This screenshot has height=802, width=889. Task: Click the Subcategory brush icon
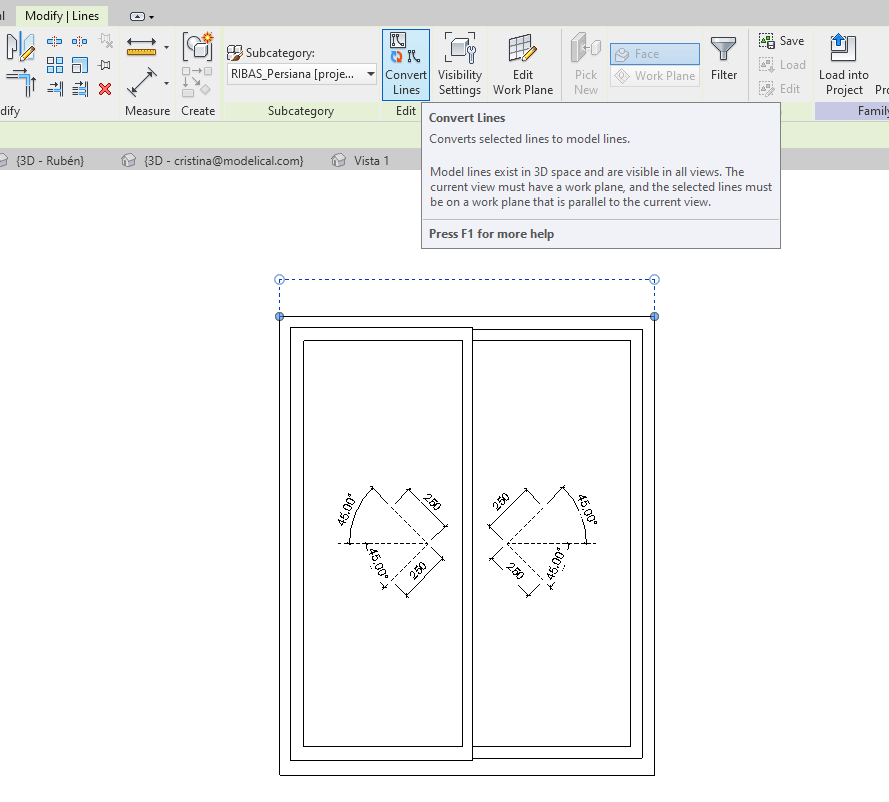(x=234, y=53)
